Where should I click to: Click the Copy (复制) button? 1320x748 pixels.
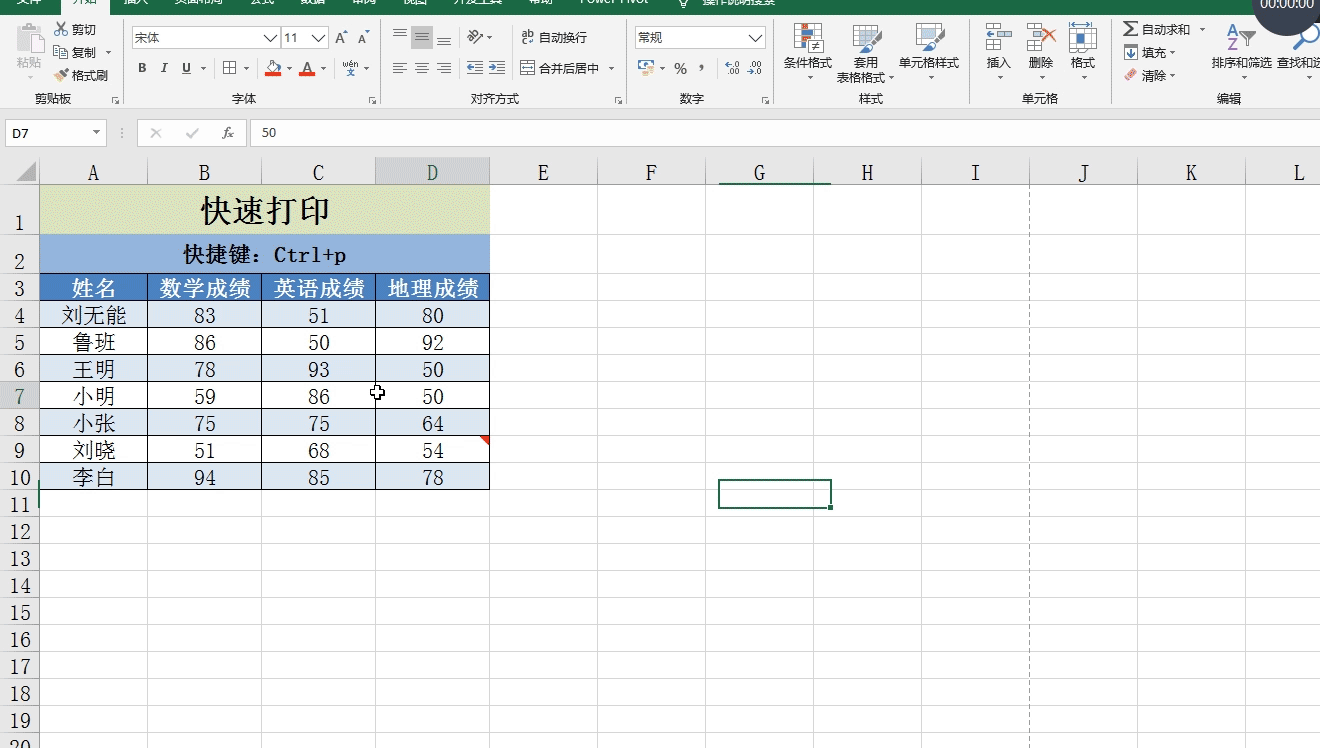tap(76, 52)
